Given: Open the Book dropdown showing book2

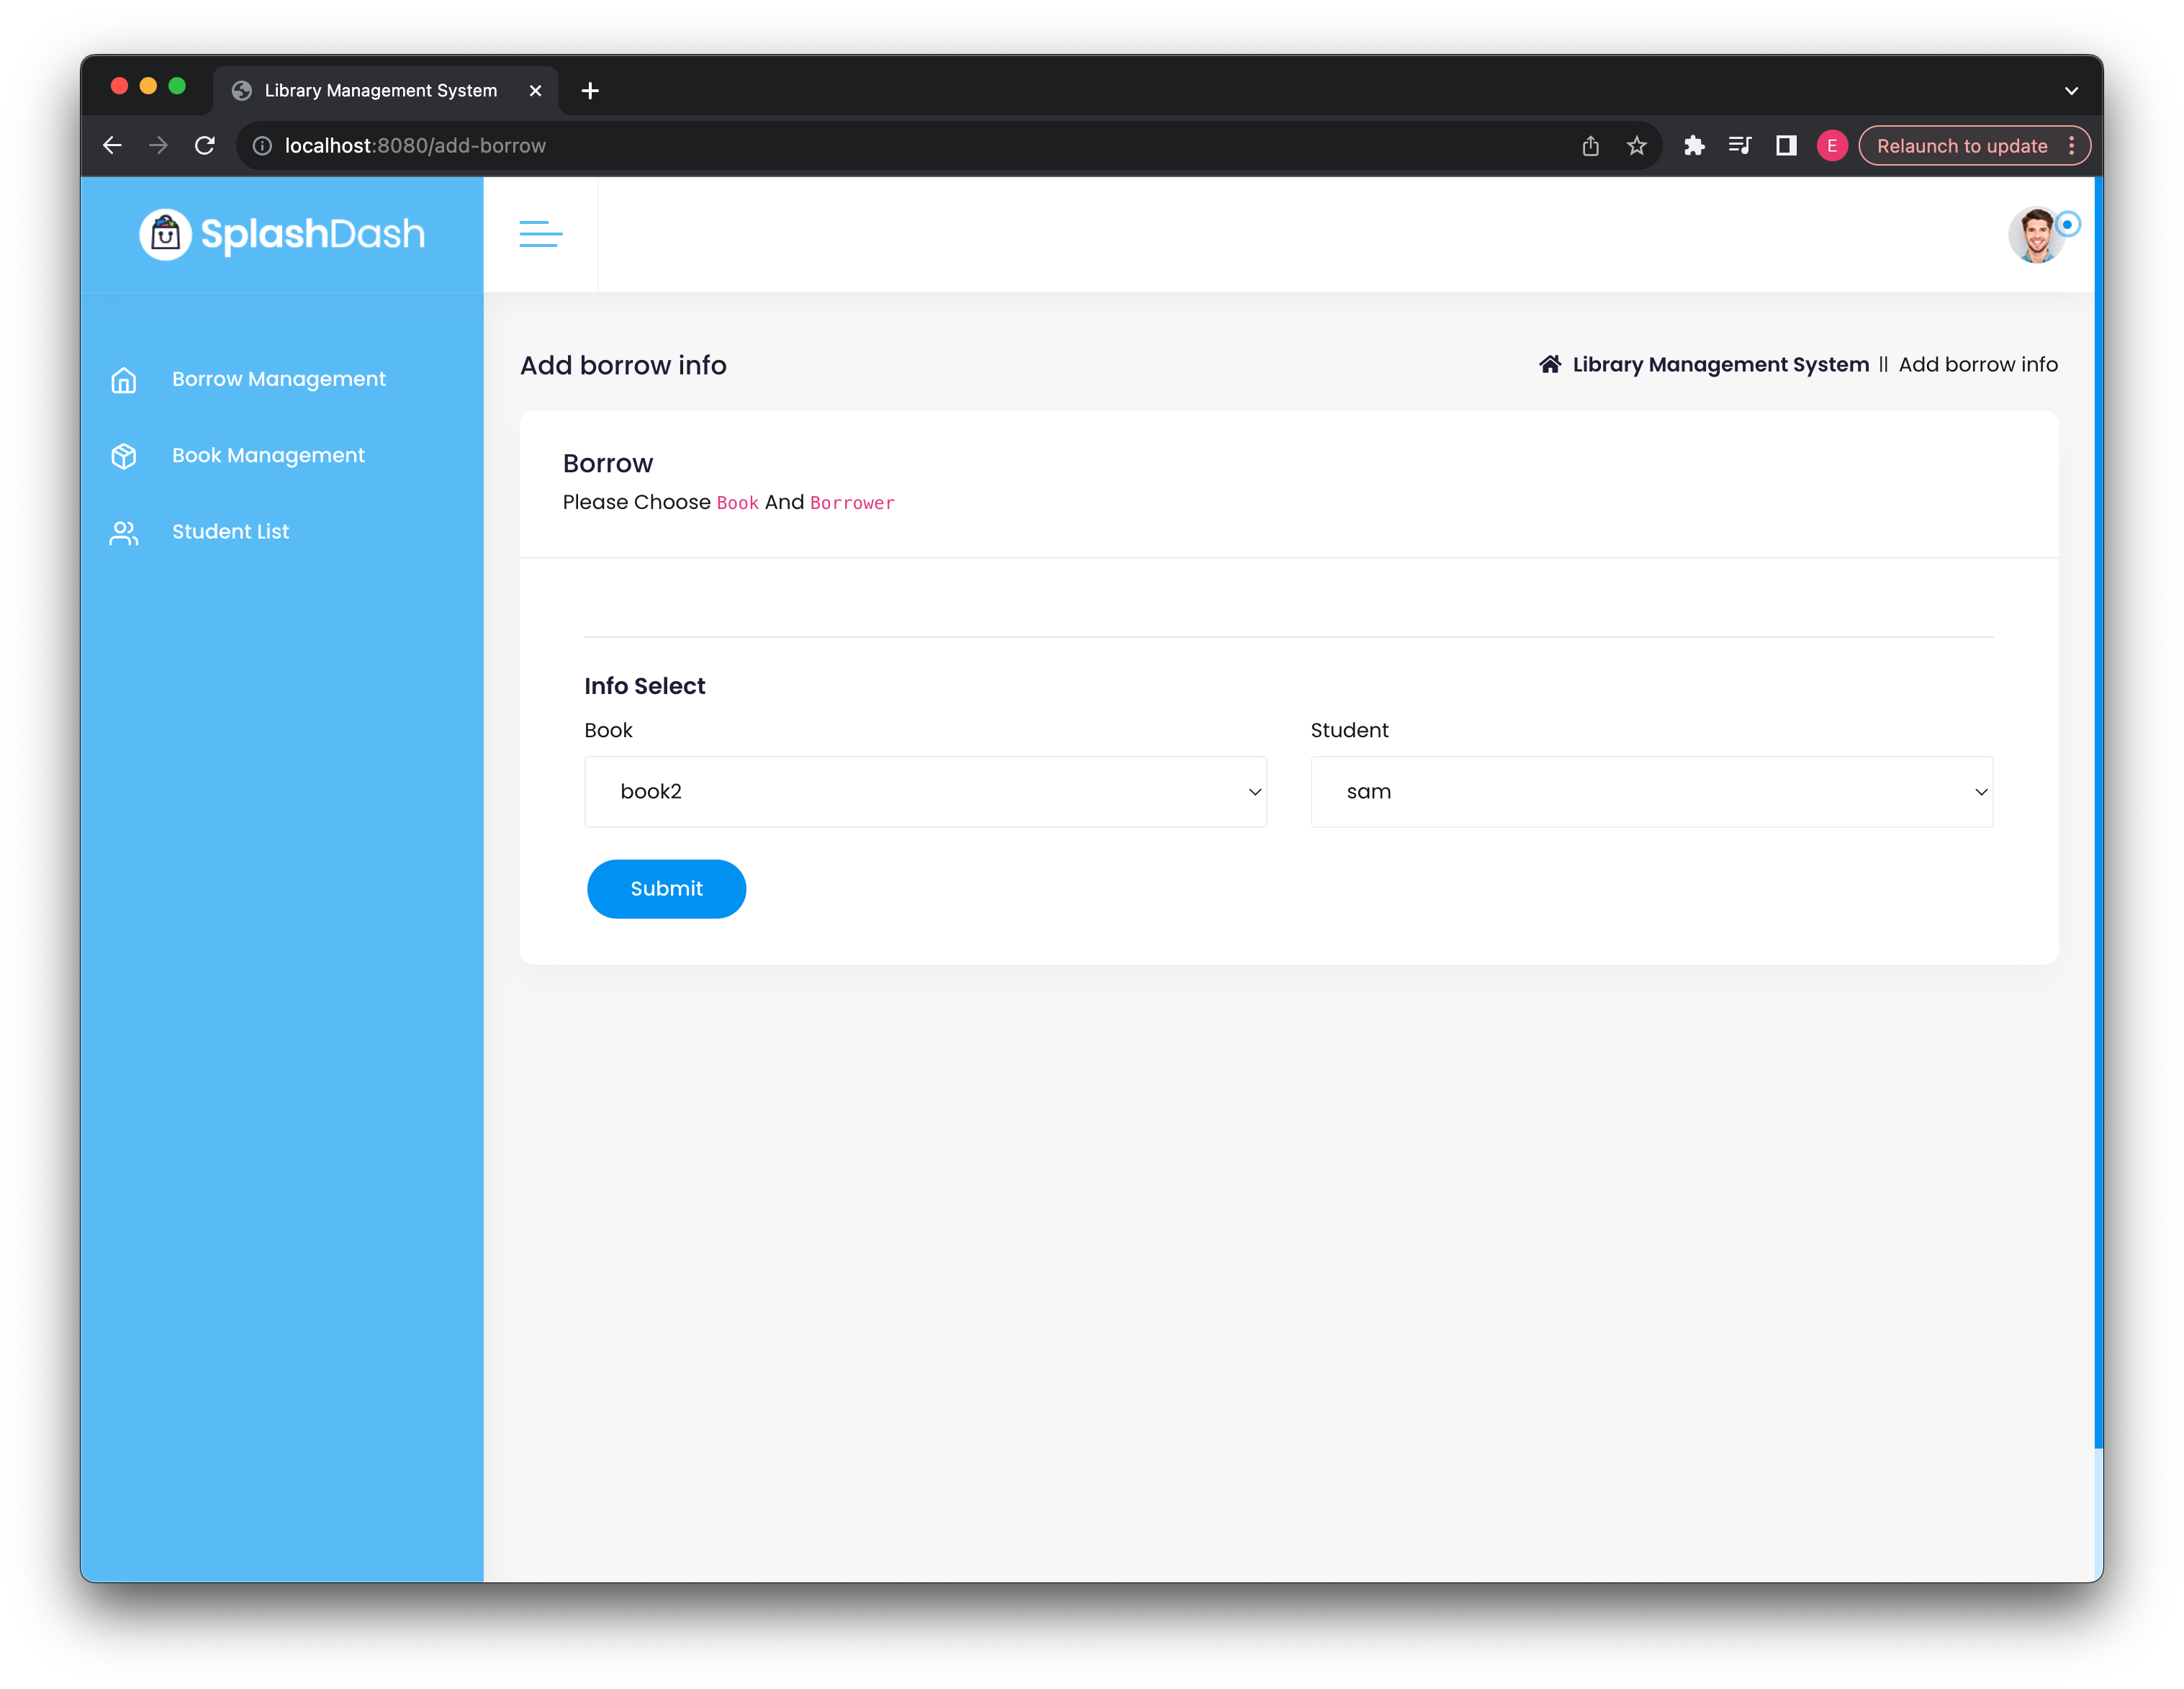Looking at the screenshot, I should (x=925, y=792).
